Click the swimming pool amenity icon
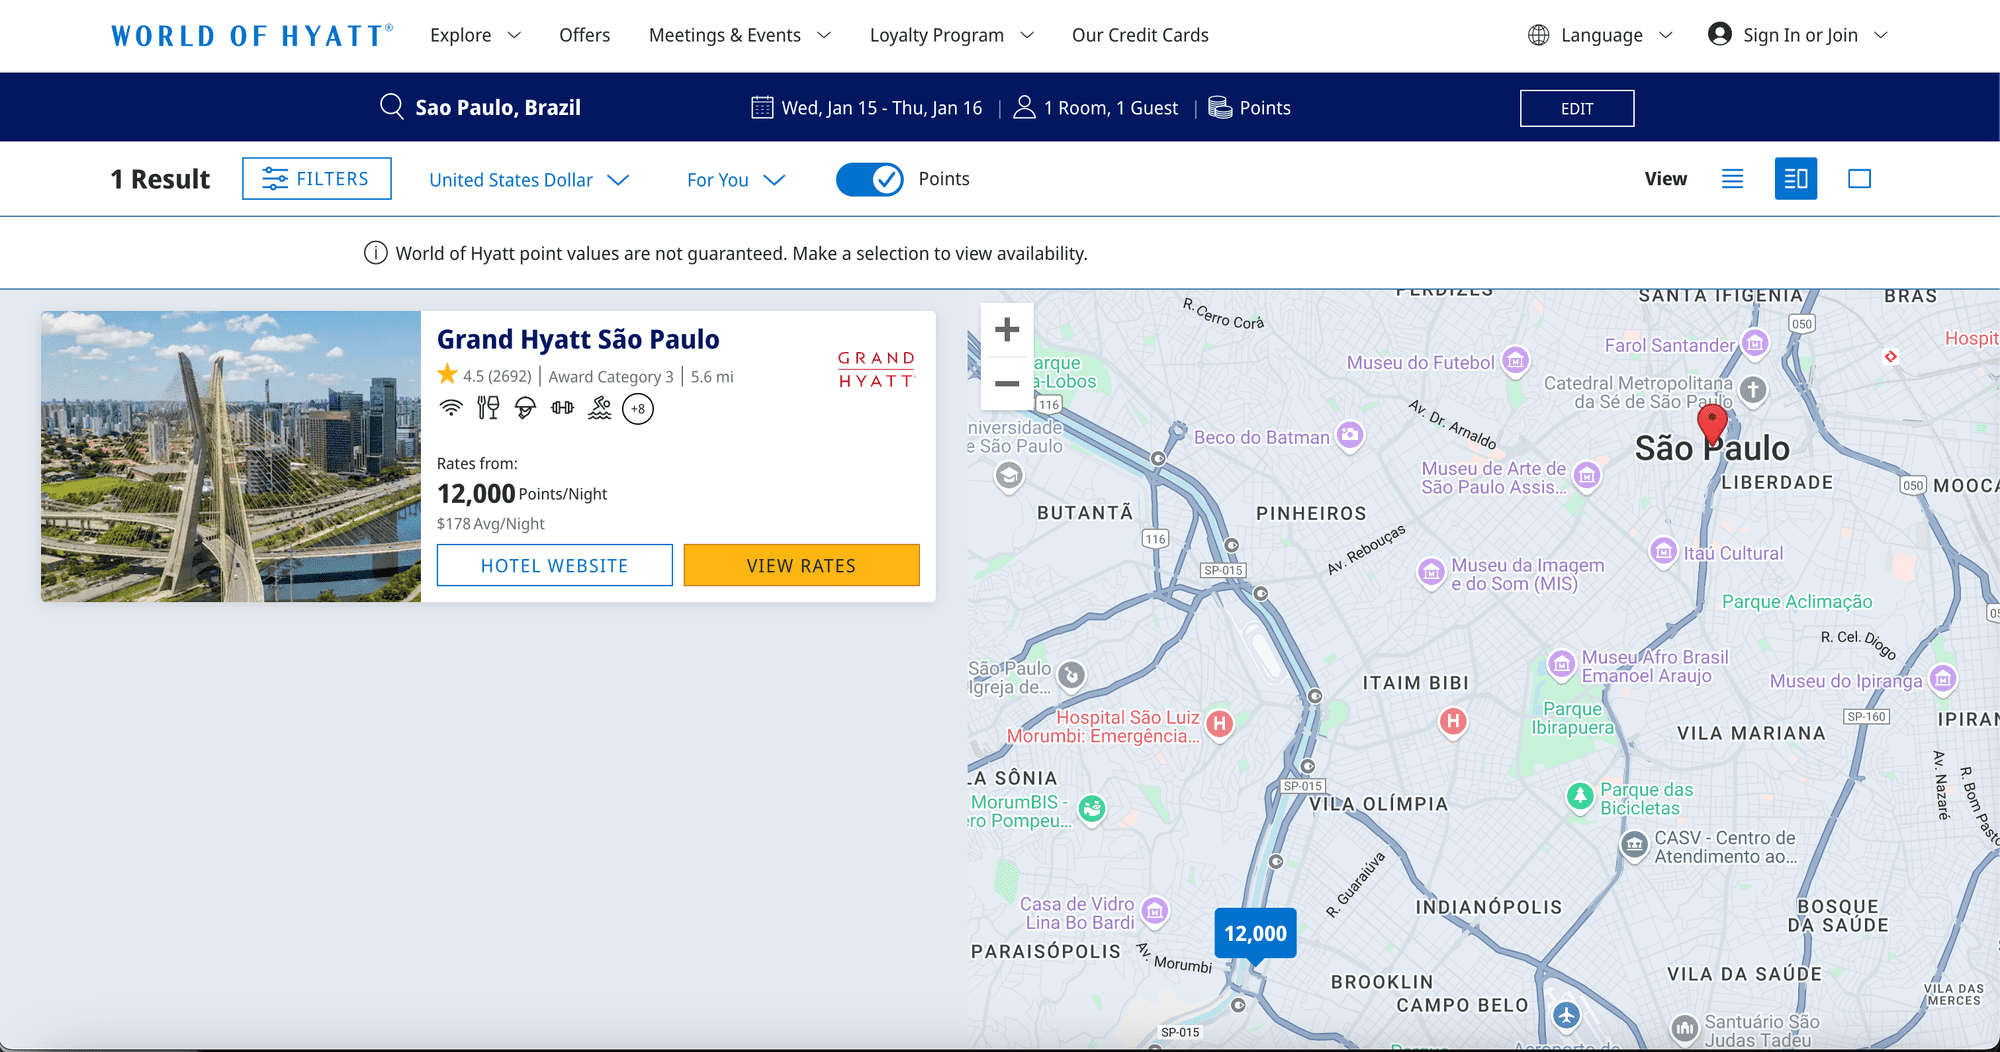2000x1052 pixels. [598, 408]
